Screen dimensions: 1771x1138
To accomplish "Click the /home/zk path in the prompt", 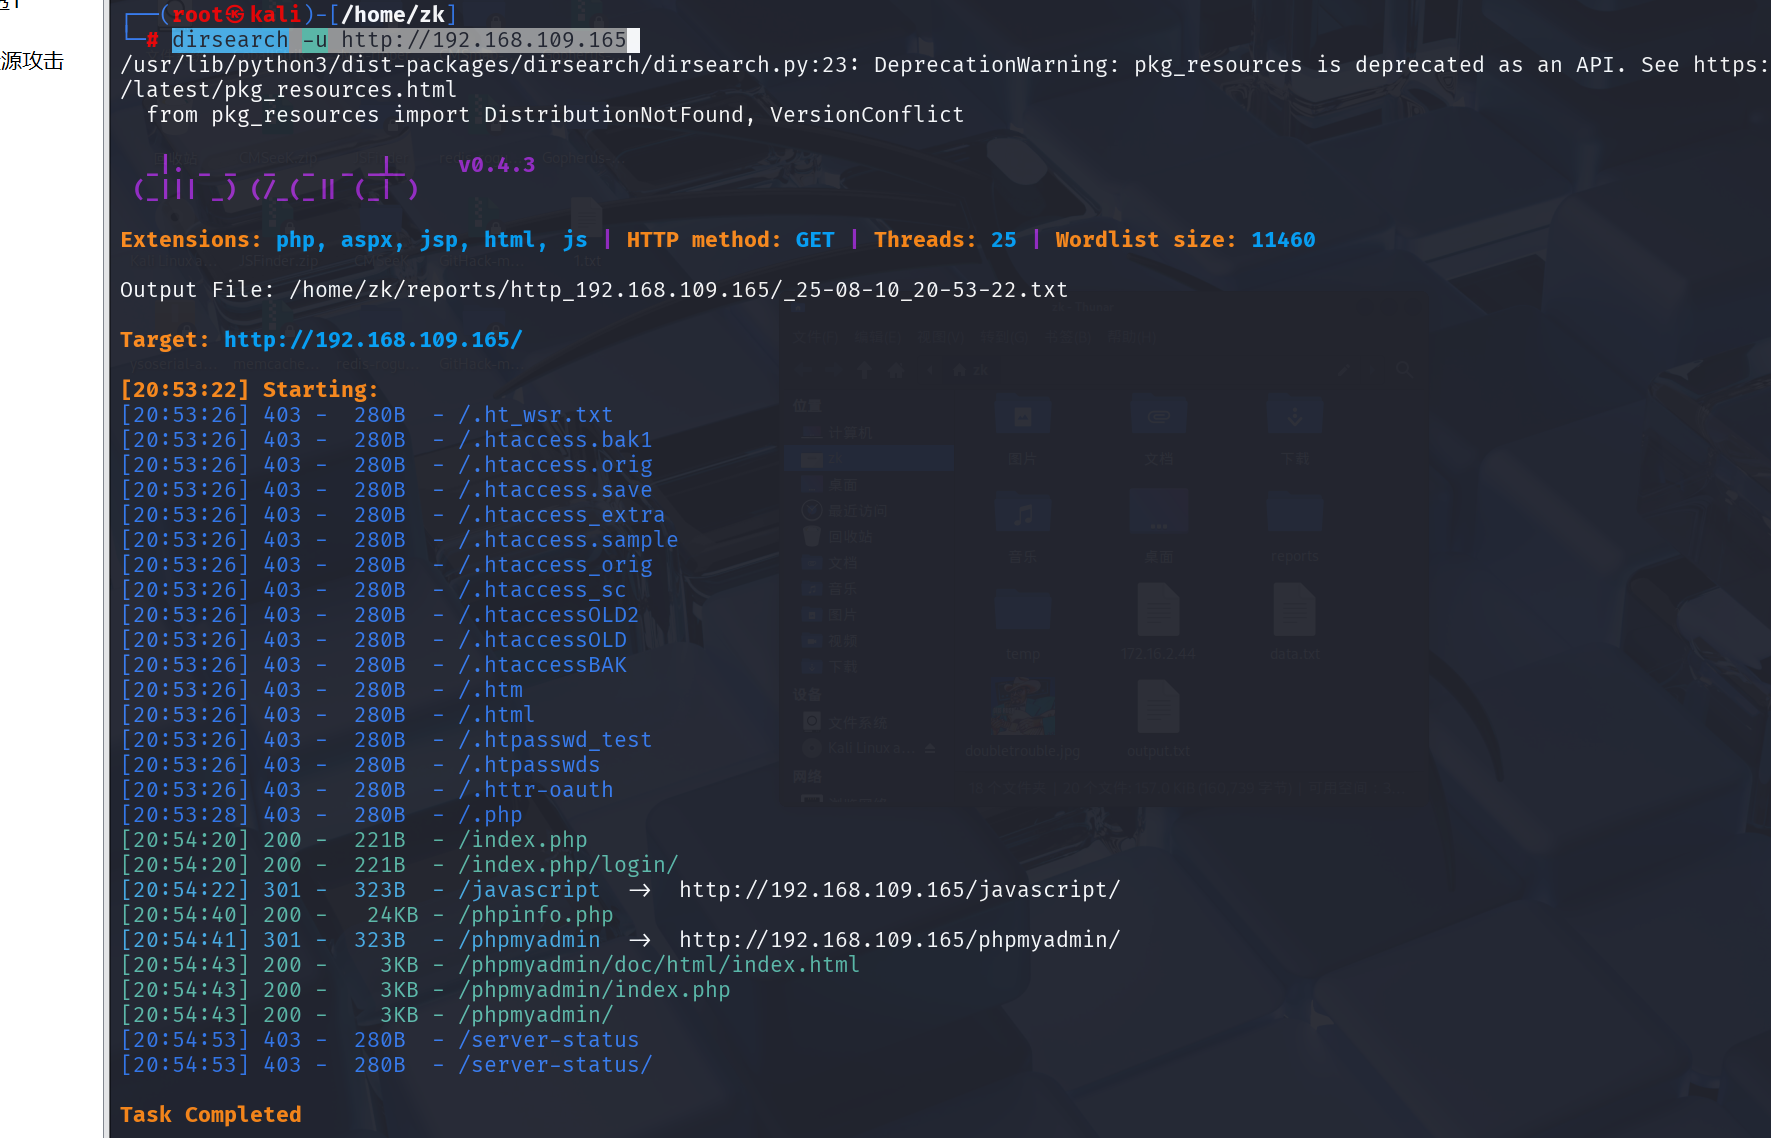I will click(x=393, y=14).
